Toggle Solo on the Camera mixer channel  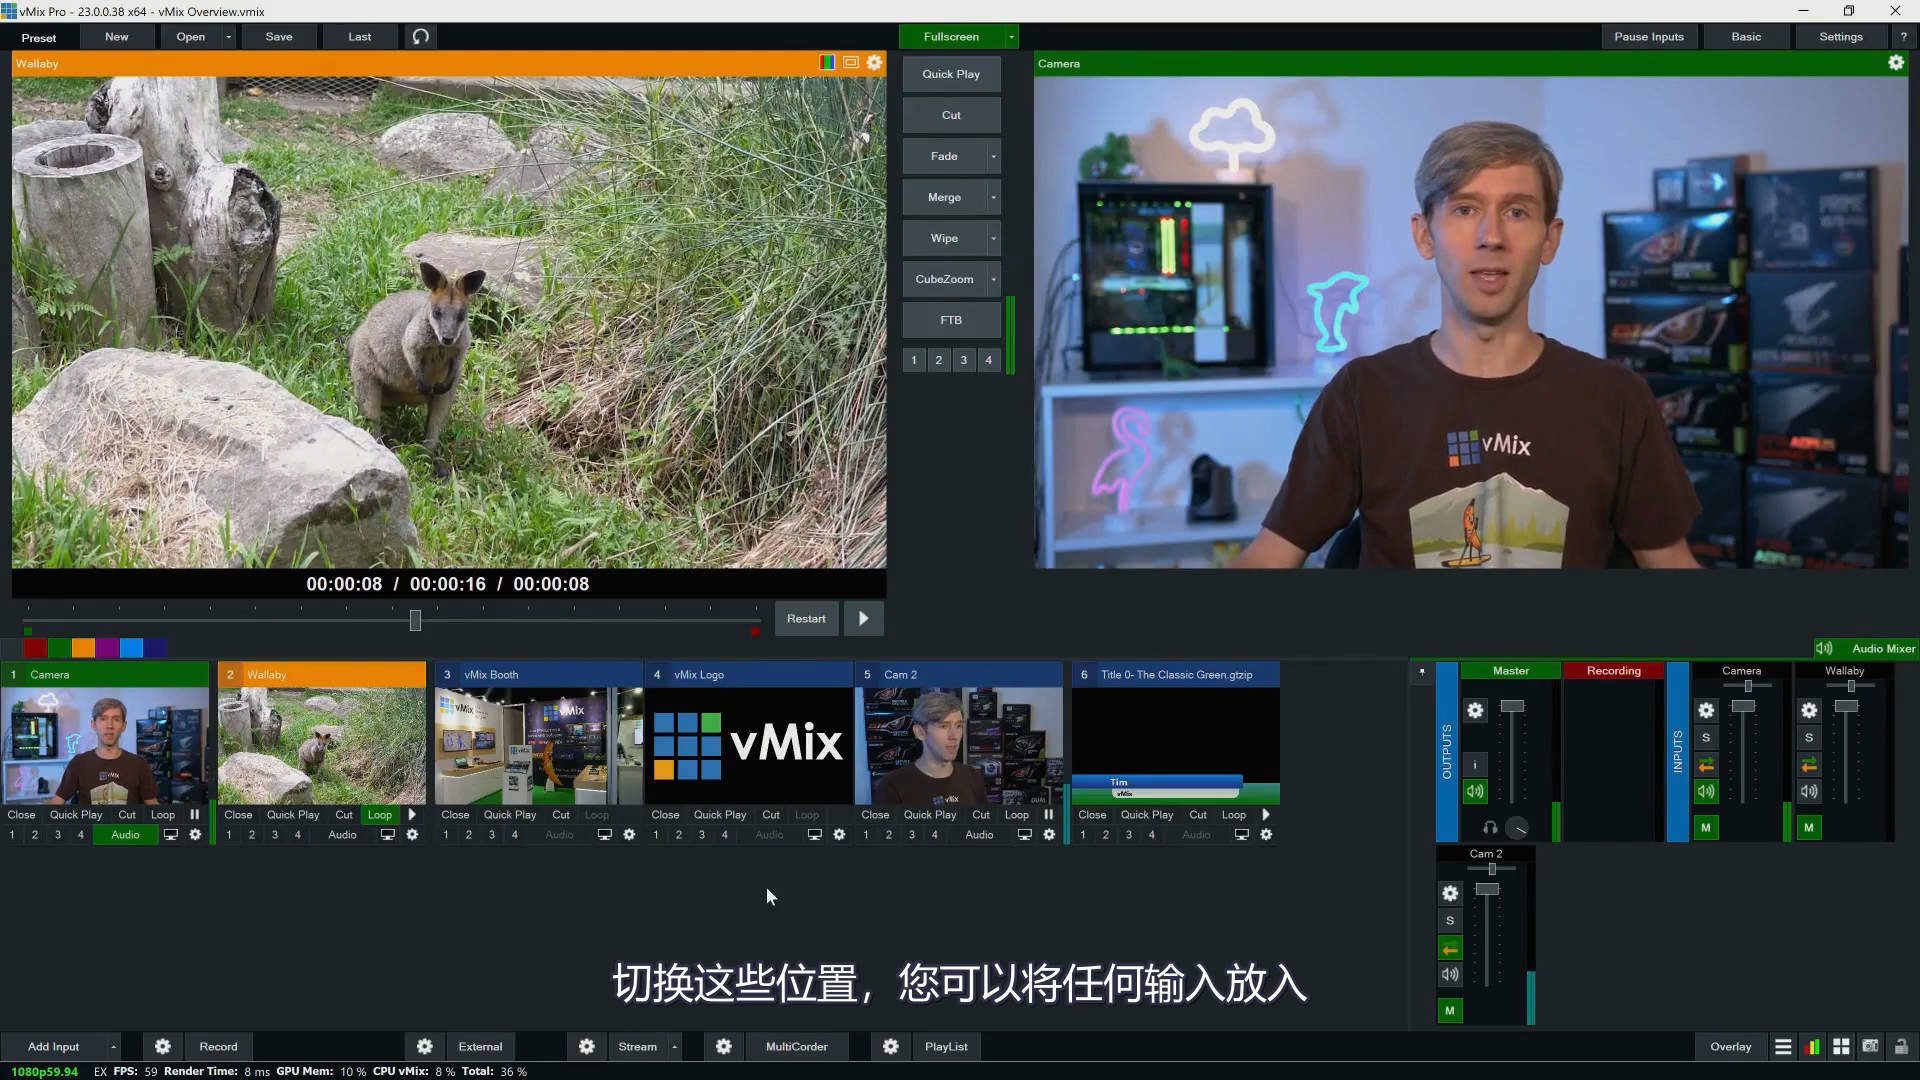click(x=1706, y=737)
